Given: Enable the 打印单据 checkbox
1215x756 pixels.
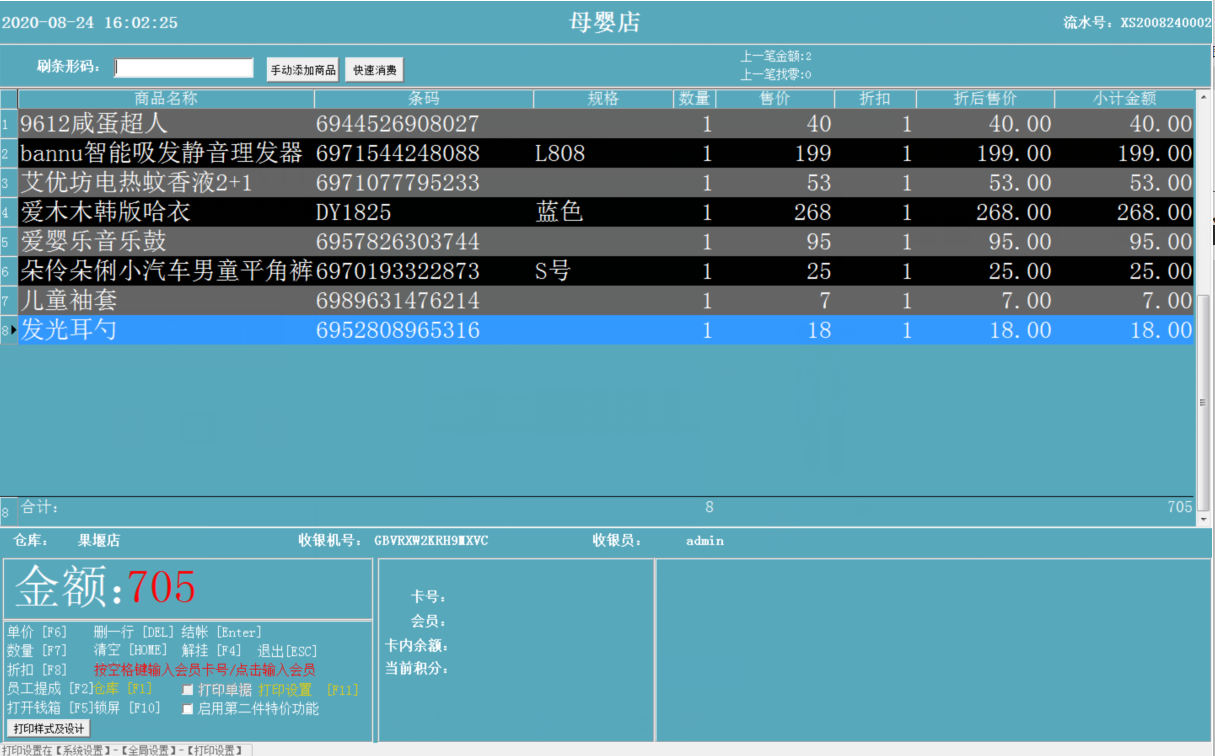Looking at the screenshot, I should click(188, 690).
